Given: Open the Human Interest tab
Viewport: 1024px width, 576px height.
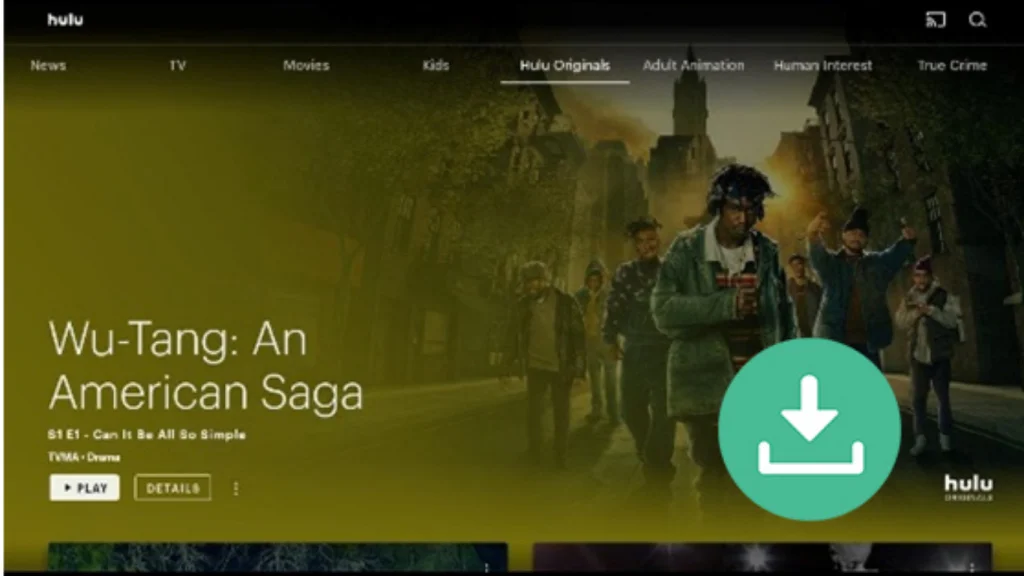Looking at the screenshot, I should (x=823, y=65).
